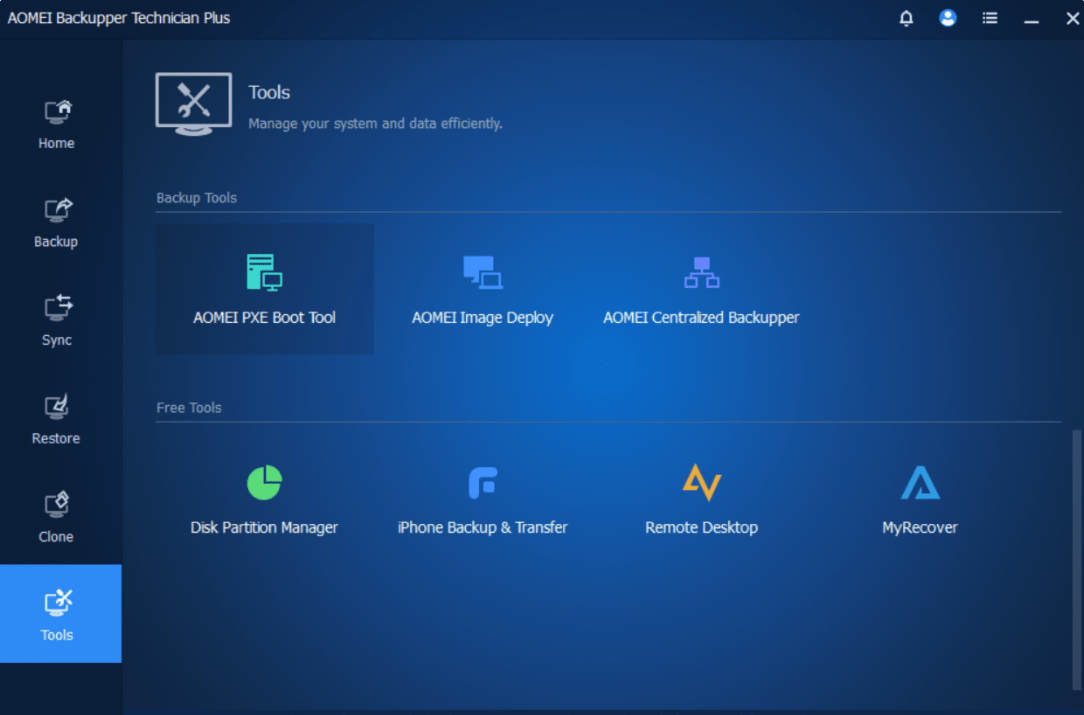Open iPhone Backup & Transfer
This screenshot has height=715, width=1084.
point(482,498)
